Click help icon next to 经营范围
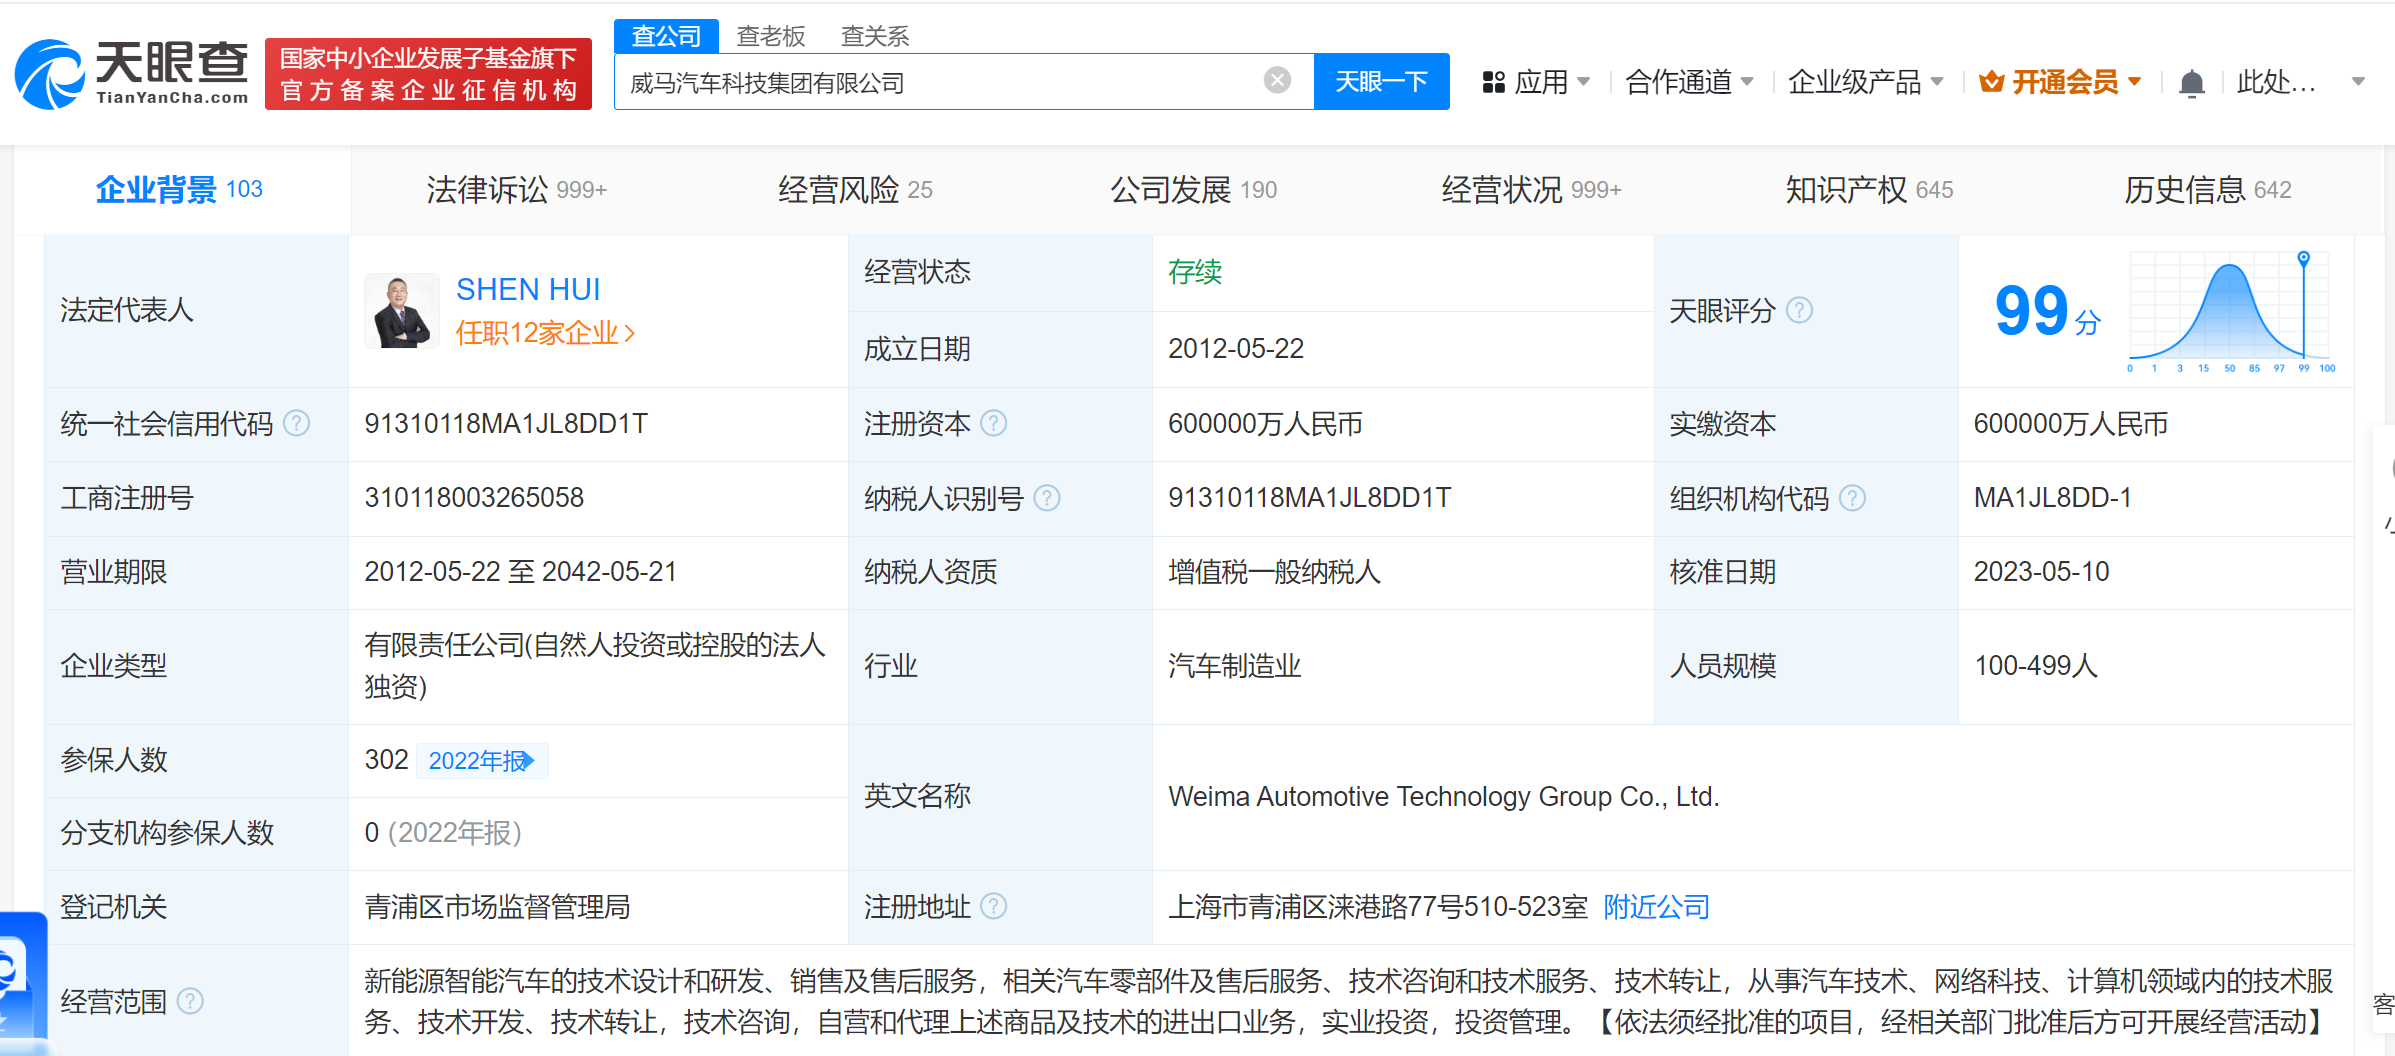Viewport: 2395px width, 1056px height. 190,1001
